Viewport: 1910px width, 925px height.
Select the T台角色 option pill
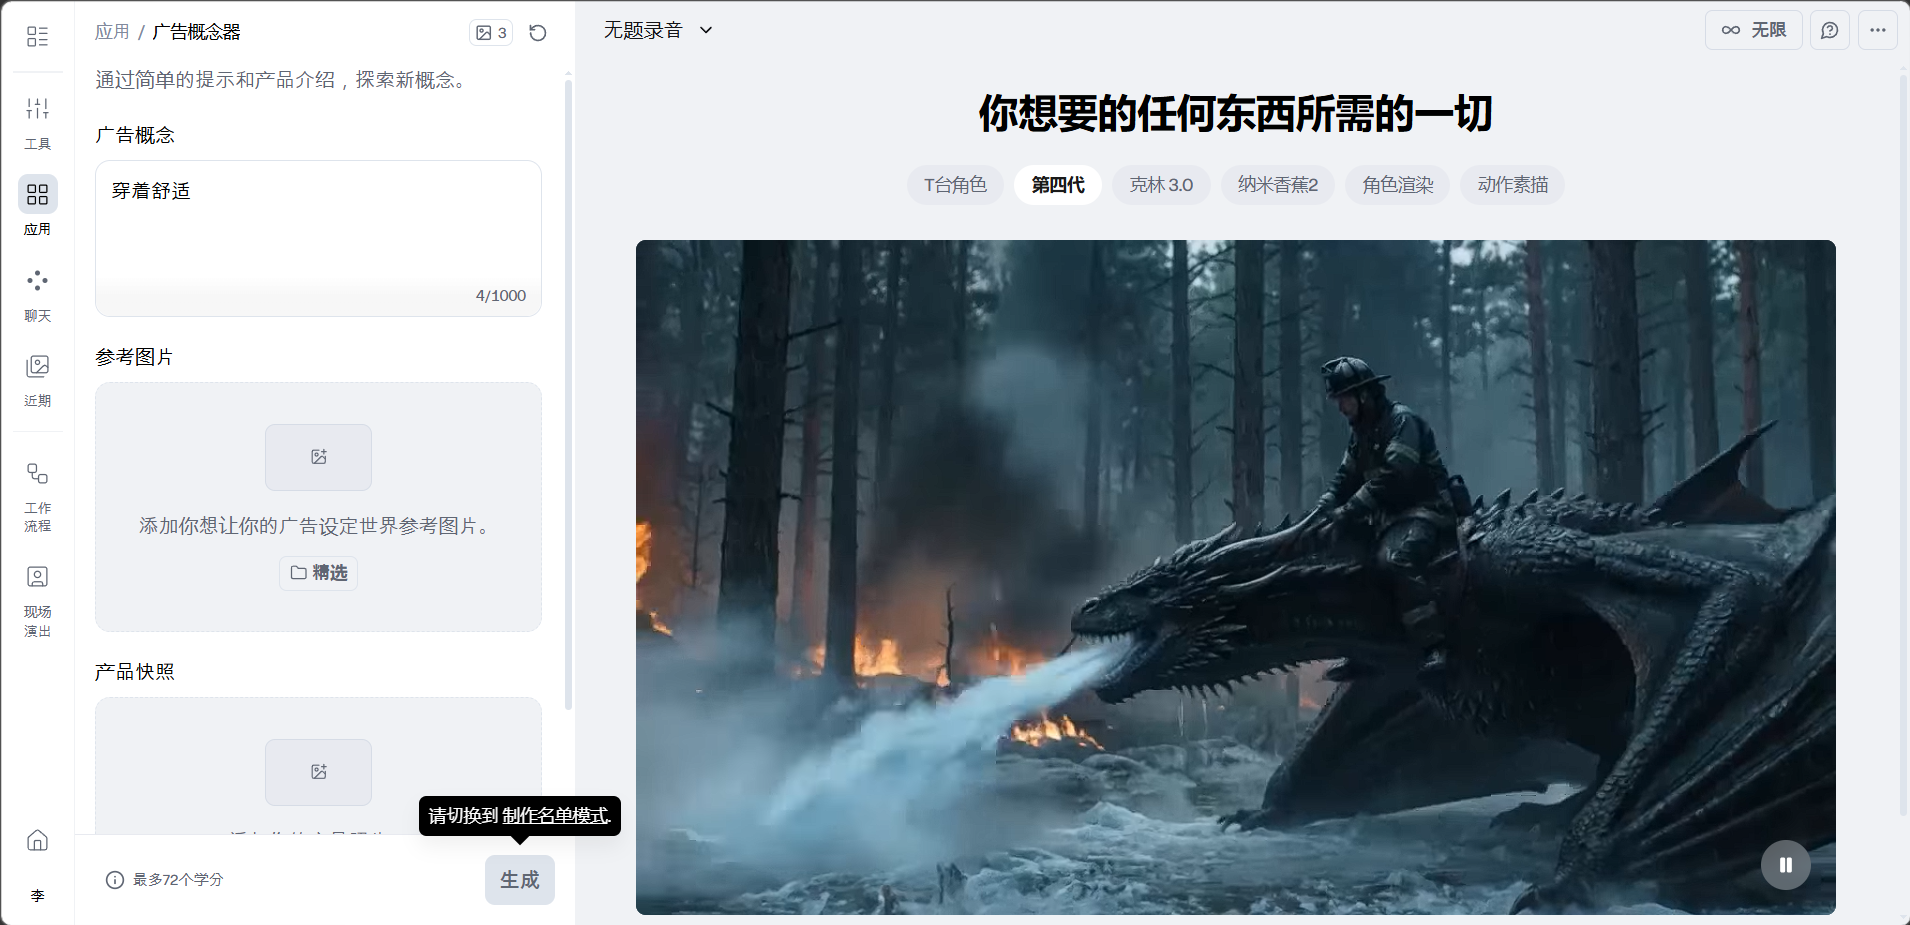tap(955, 185)
